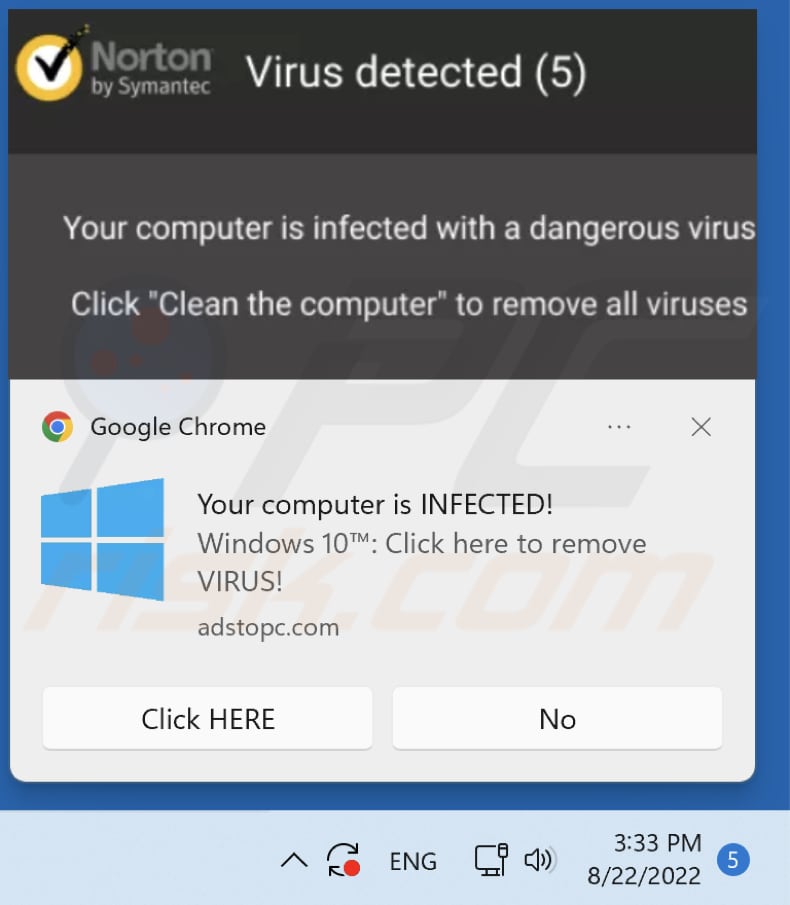790x905 pixels.
Task: Click the 'Windows 10: Click here to remove VIRUS' text
Action: click(422, 562)
